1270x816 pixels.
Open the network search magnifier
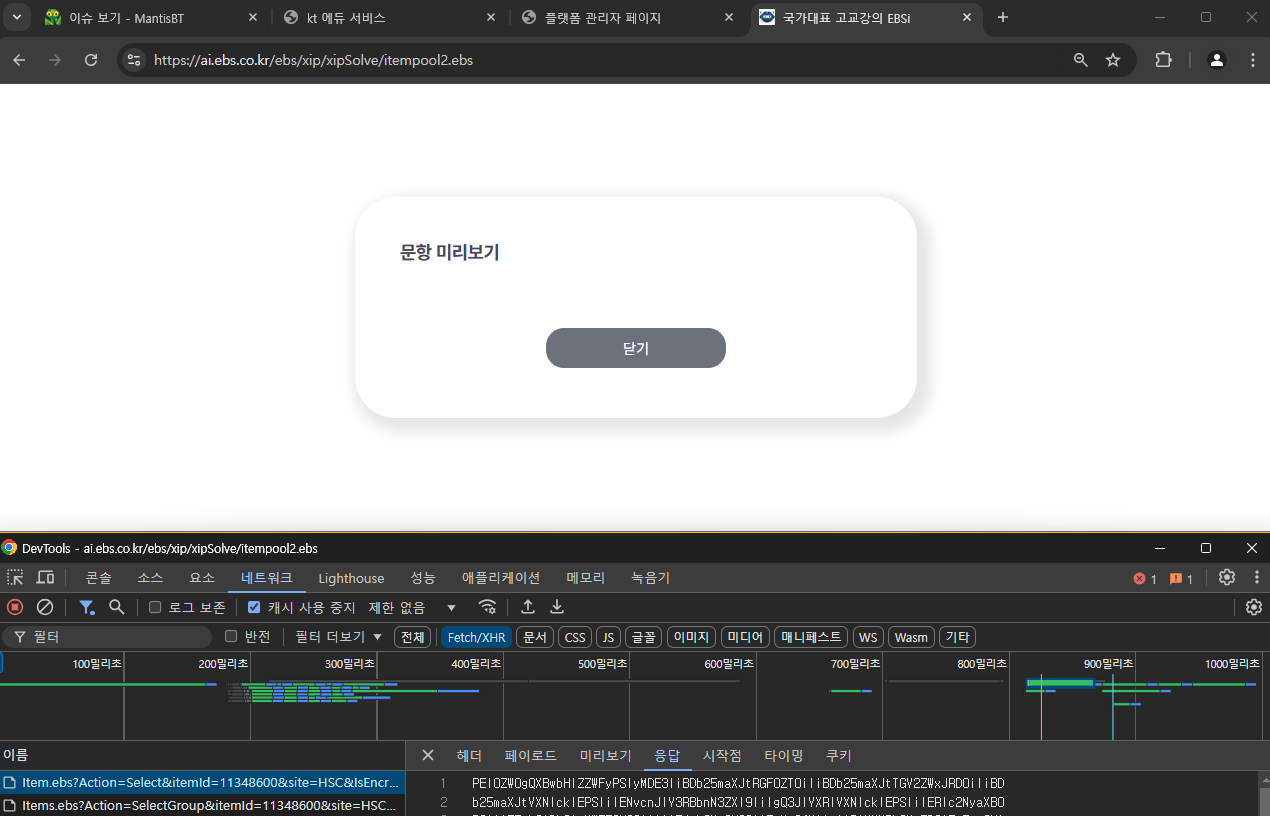117,607
